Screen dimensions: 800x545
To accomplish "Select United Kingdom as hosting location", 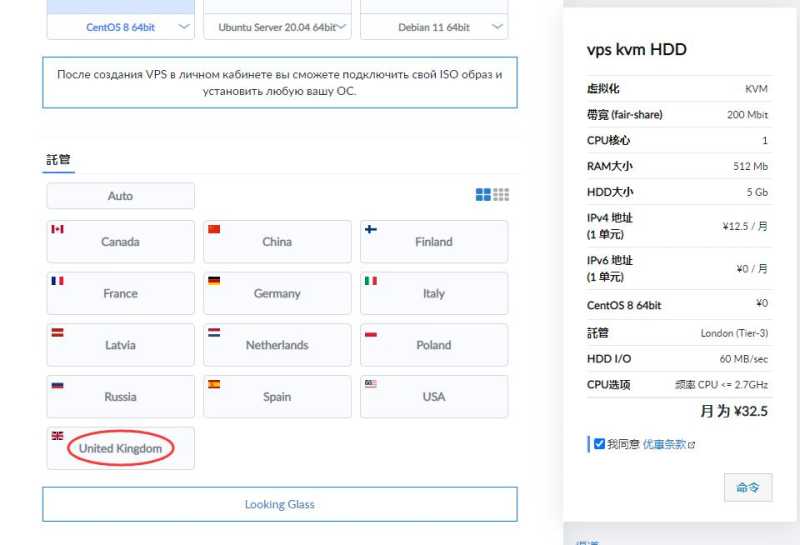I will click(x=120, y=448).
